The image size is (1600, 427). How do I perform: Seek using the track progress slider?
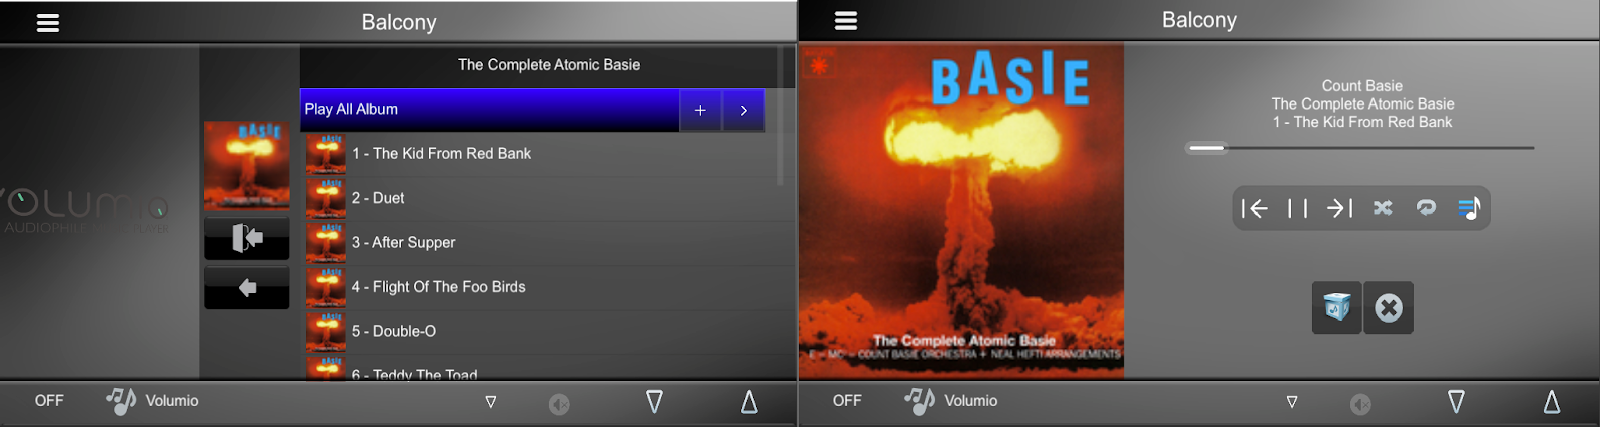[1360, 148]
